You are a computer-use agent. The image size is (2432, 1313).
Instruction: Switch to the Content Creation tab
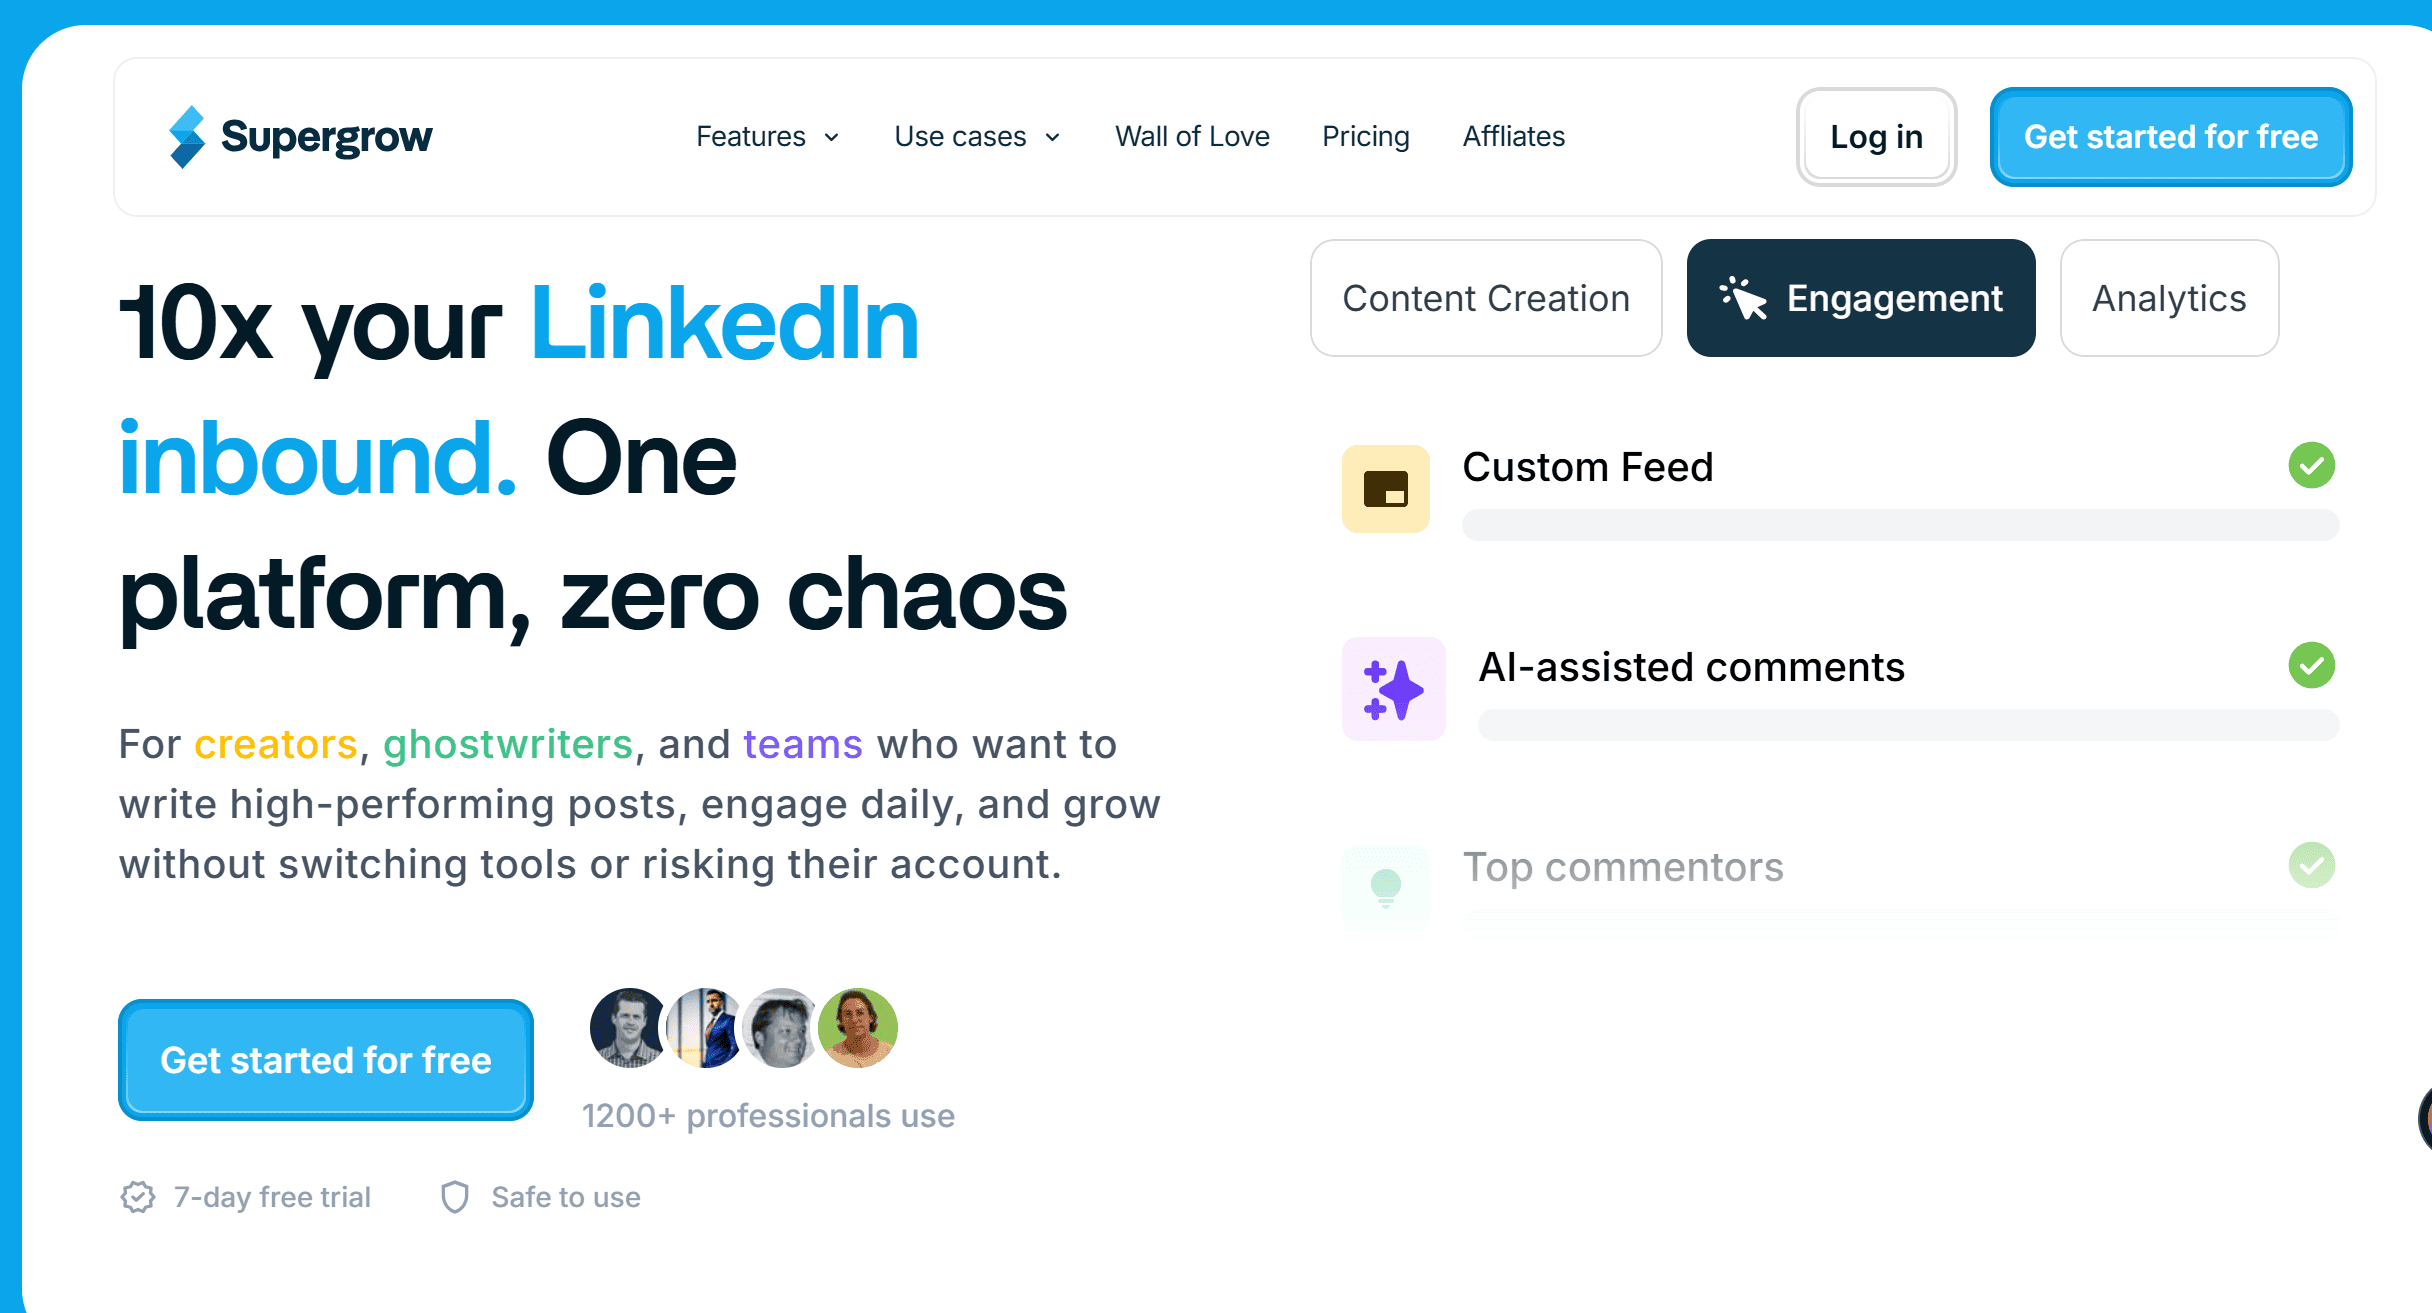[1486, 298]
